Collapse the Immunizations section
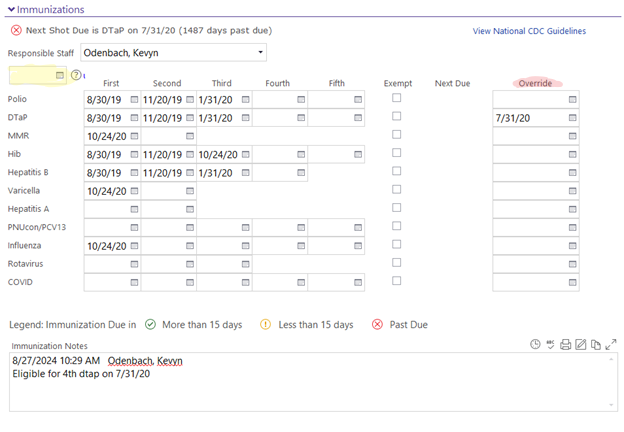Image resolution: width=624 pixels, height=432 pixels. (11, 9)
